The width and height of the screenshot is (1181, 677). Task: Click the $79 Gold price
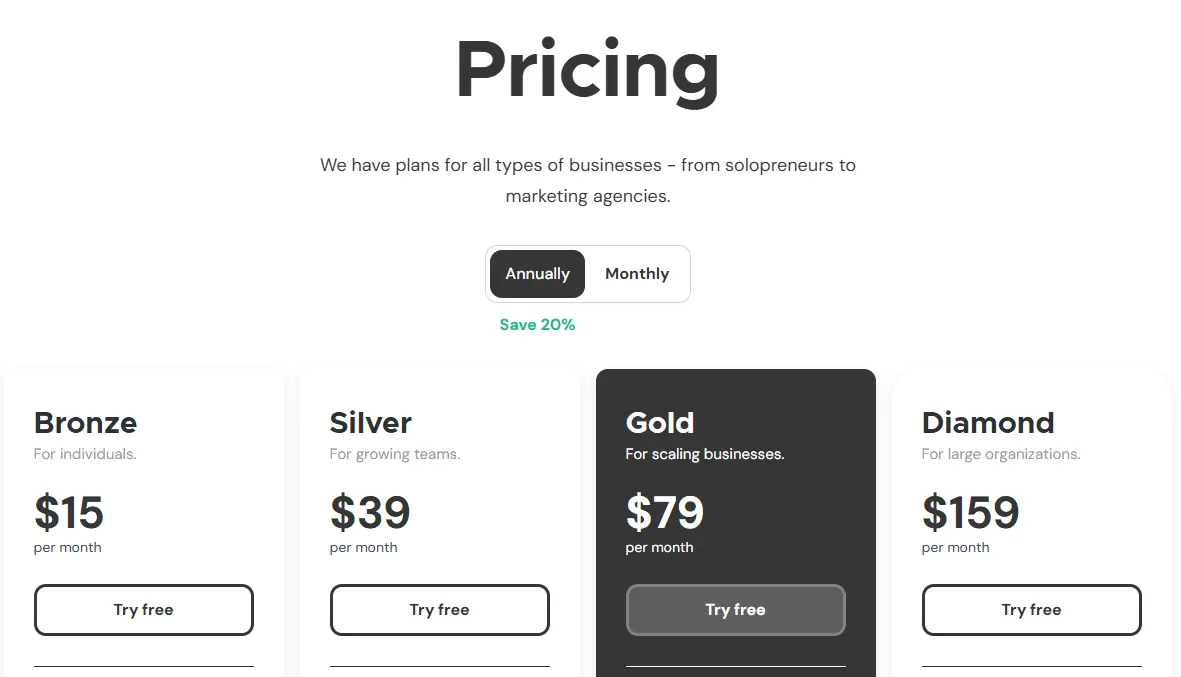click(663, 513)
